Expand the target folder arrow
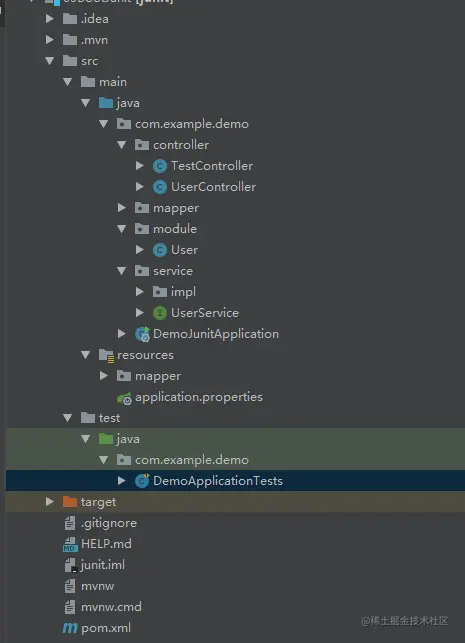465x643 pixels. (50, 502)
